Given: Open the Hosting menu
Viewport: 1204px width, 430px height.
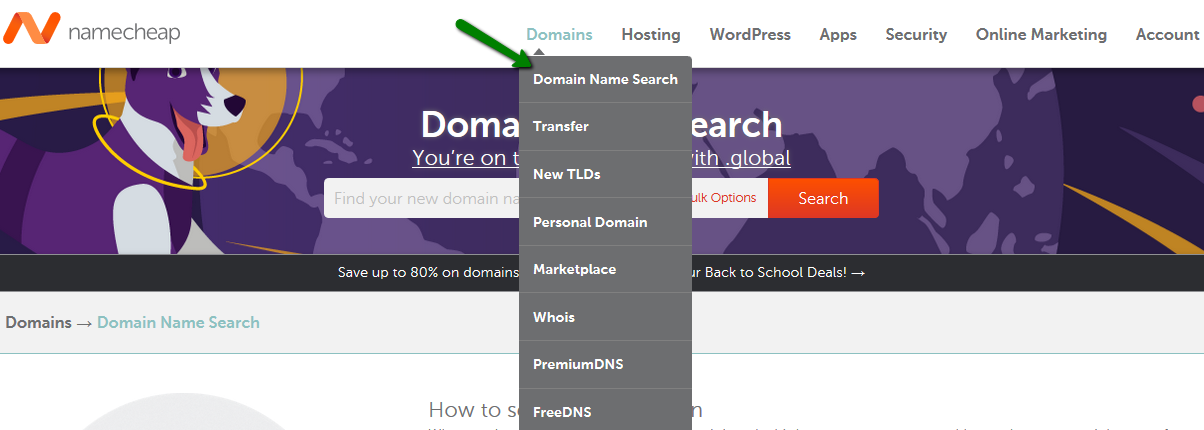Looking at the screenshot, I should [651, 34].
